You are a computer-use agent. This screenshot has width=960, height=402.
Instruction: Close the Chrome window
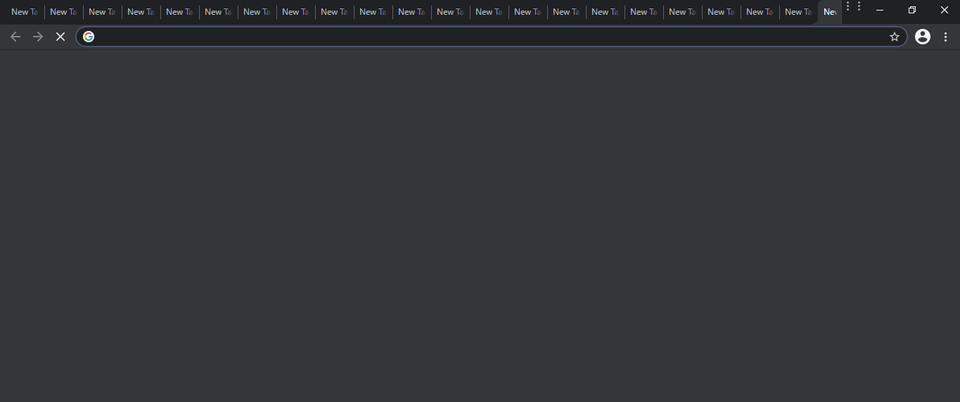coord(944,10)
